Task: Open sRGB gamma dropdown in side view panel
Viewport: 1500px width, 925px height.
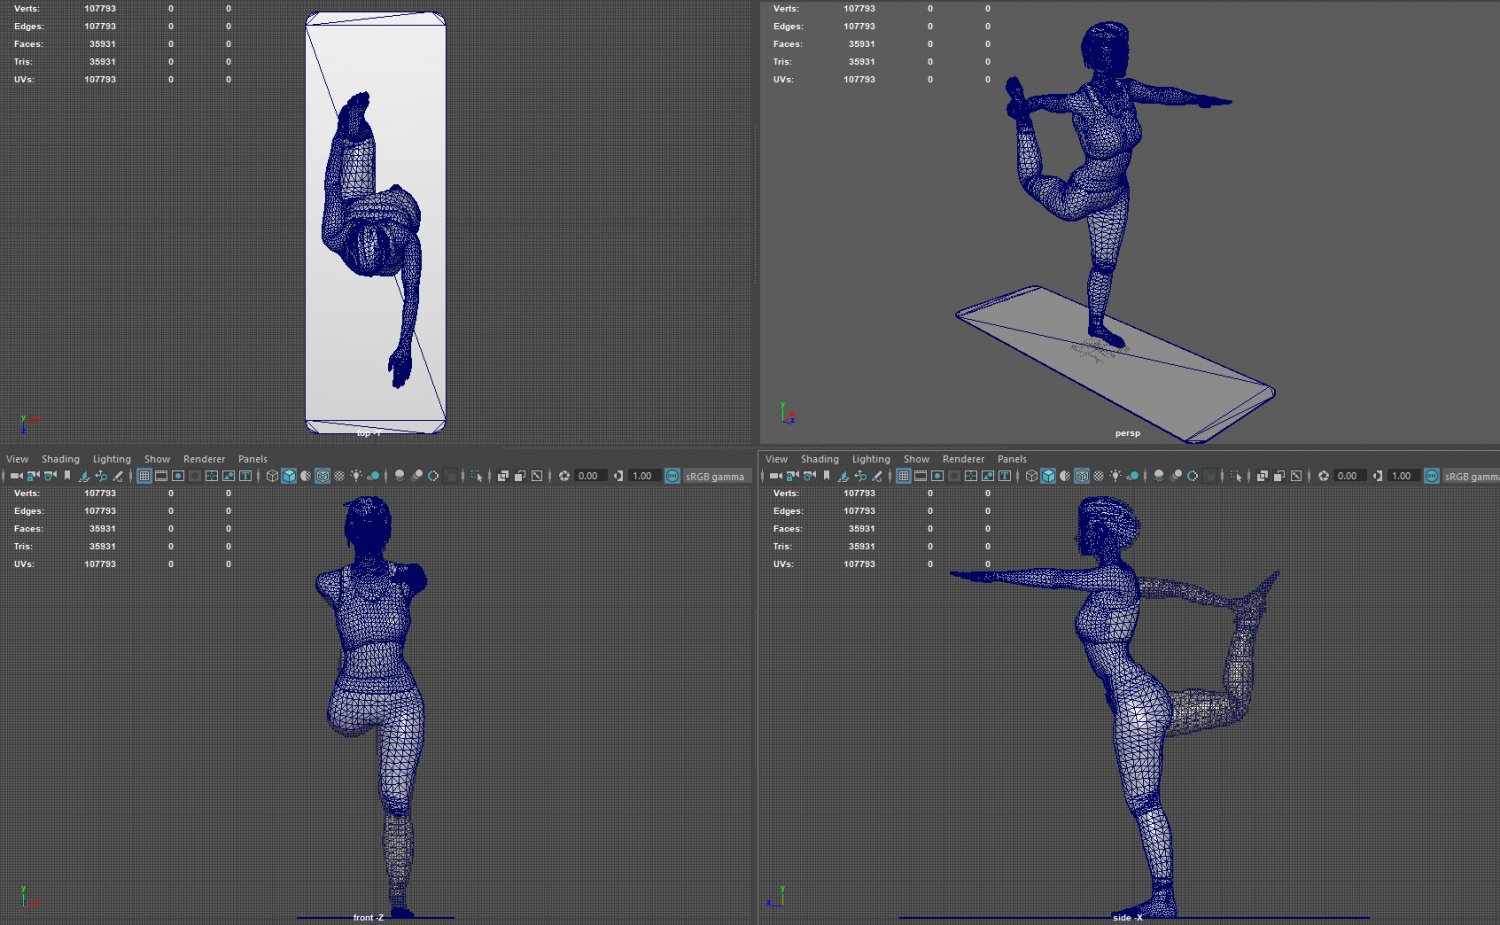Action: click(1472, 476)
